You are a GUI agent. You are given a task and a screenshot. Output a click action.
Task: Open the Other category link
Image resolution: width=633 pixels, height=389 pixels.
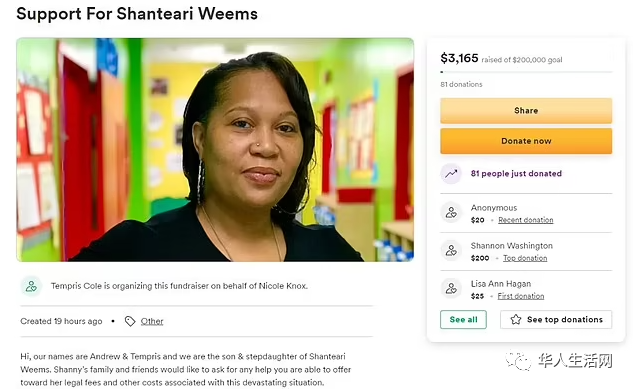(152, 321)
